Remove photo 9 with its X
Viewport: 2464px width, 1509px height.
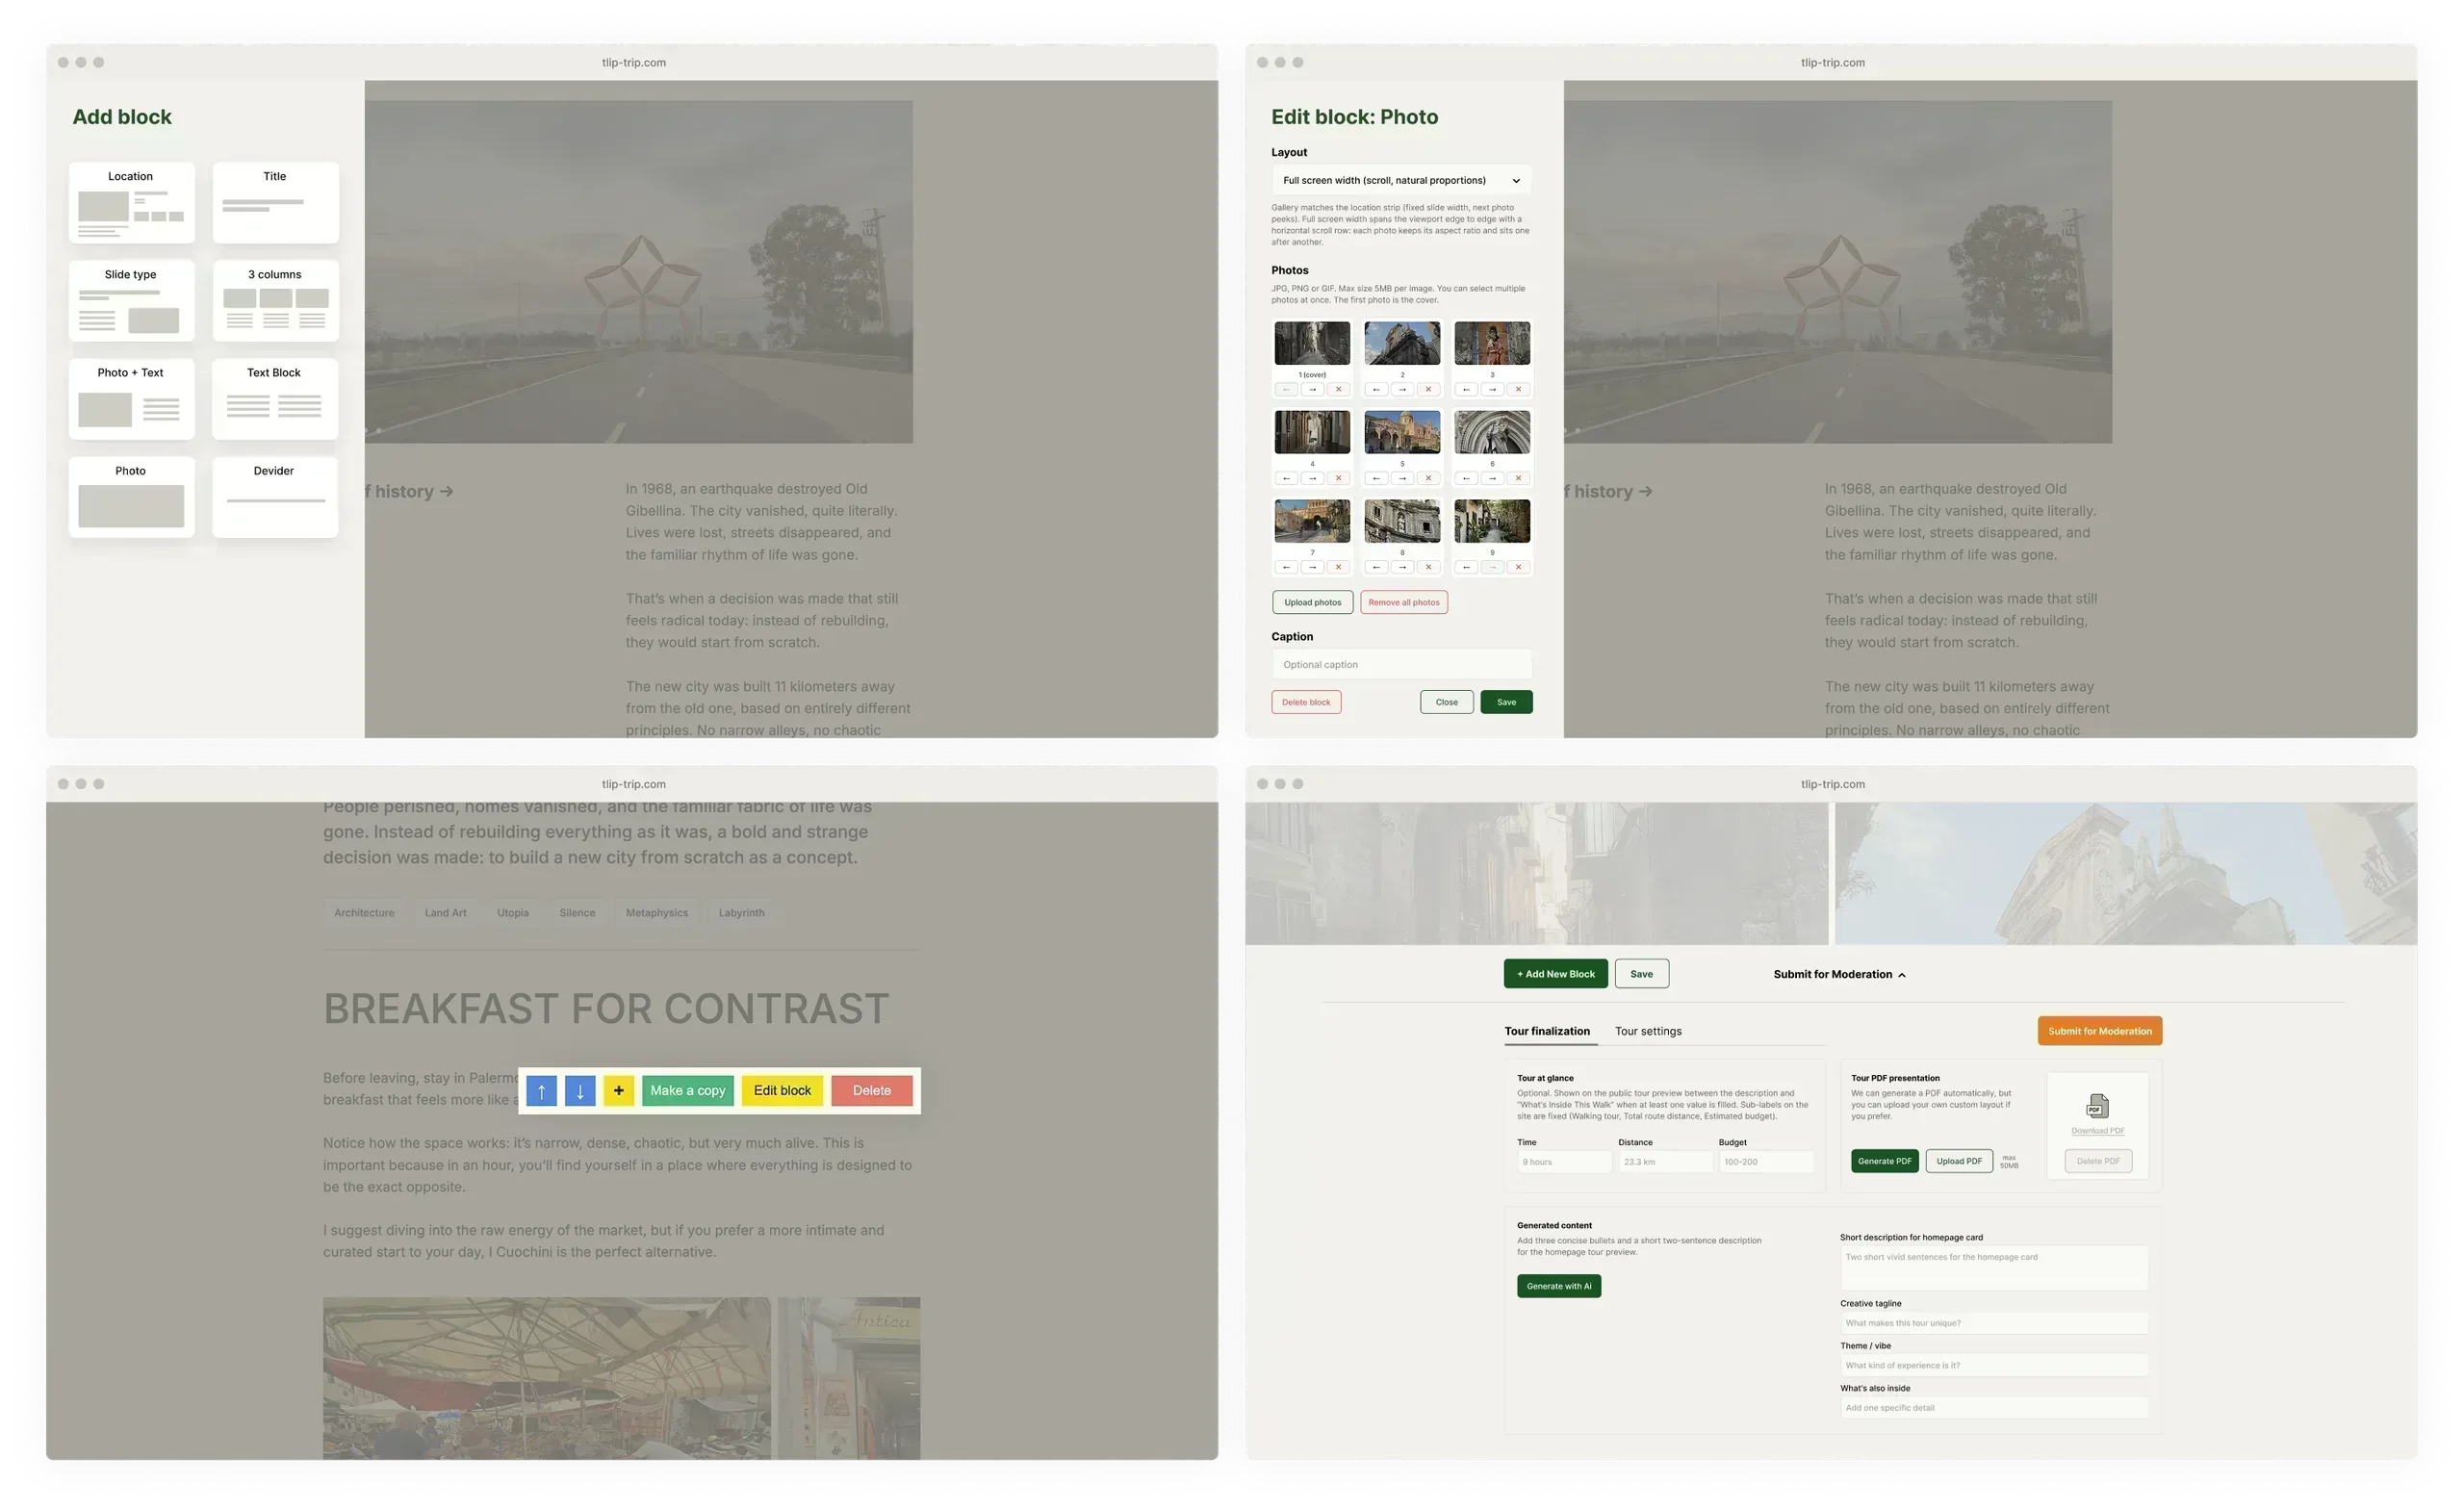[1518, 567]
